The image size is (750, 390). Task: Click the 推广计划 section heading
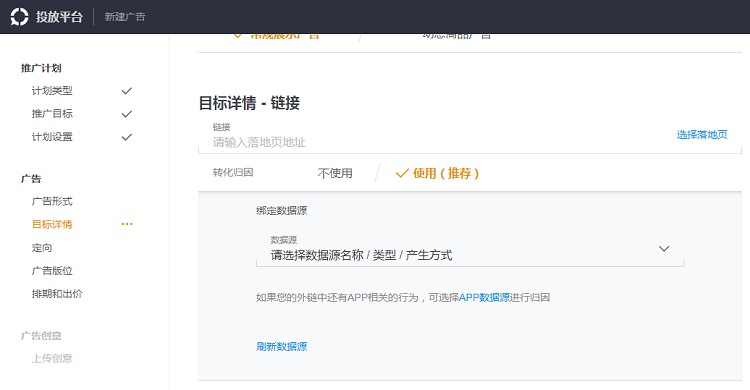coord(41,68)
